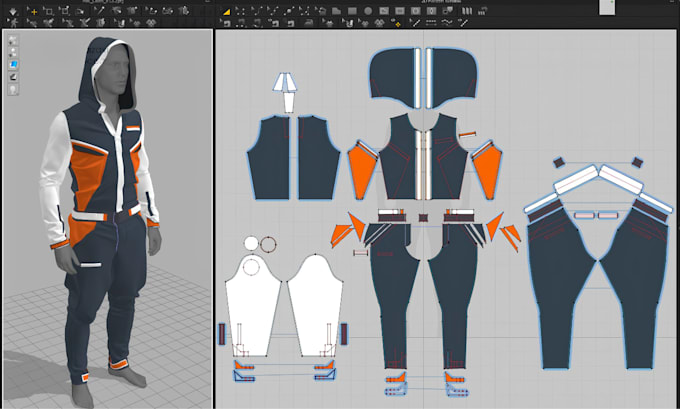680x409 pixels.
Task: Select the orange left side panel pattern
Action: (362, 171)
